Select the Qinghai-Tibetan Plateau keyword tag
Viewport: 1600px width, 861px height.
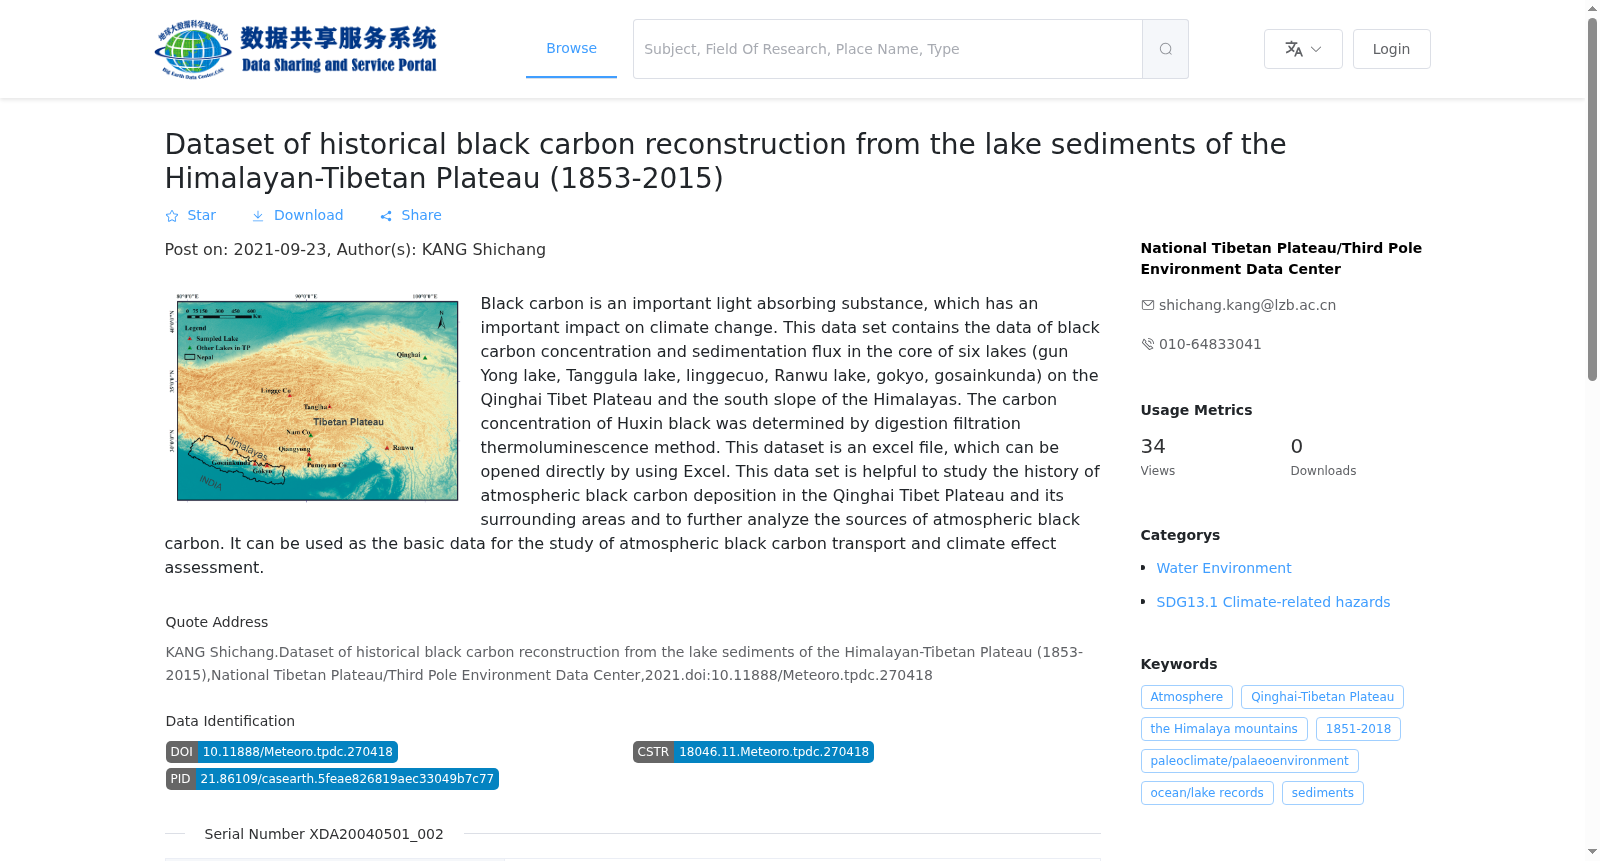1322,697
